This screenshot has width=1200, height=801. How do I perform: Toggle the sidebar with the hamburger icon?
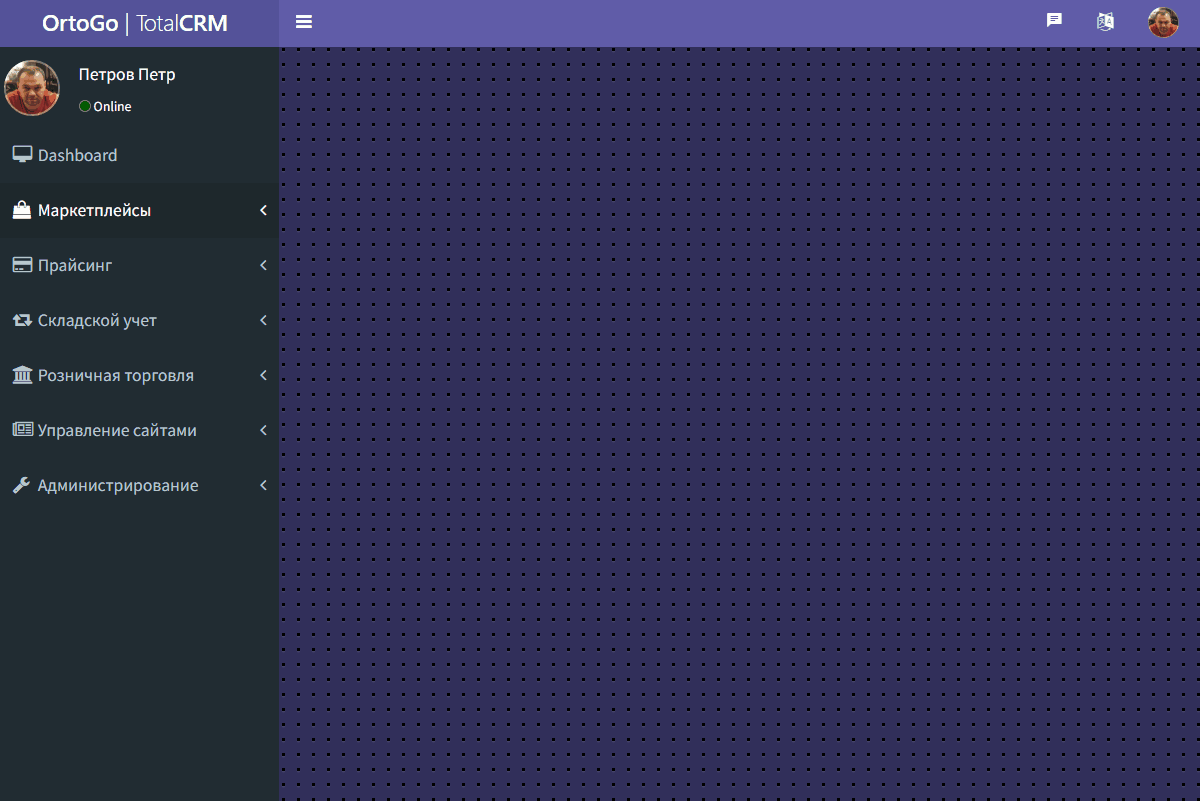304,22
